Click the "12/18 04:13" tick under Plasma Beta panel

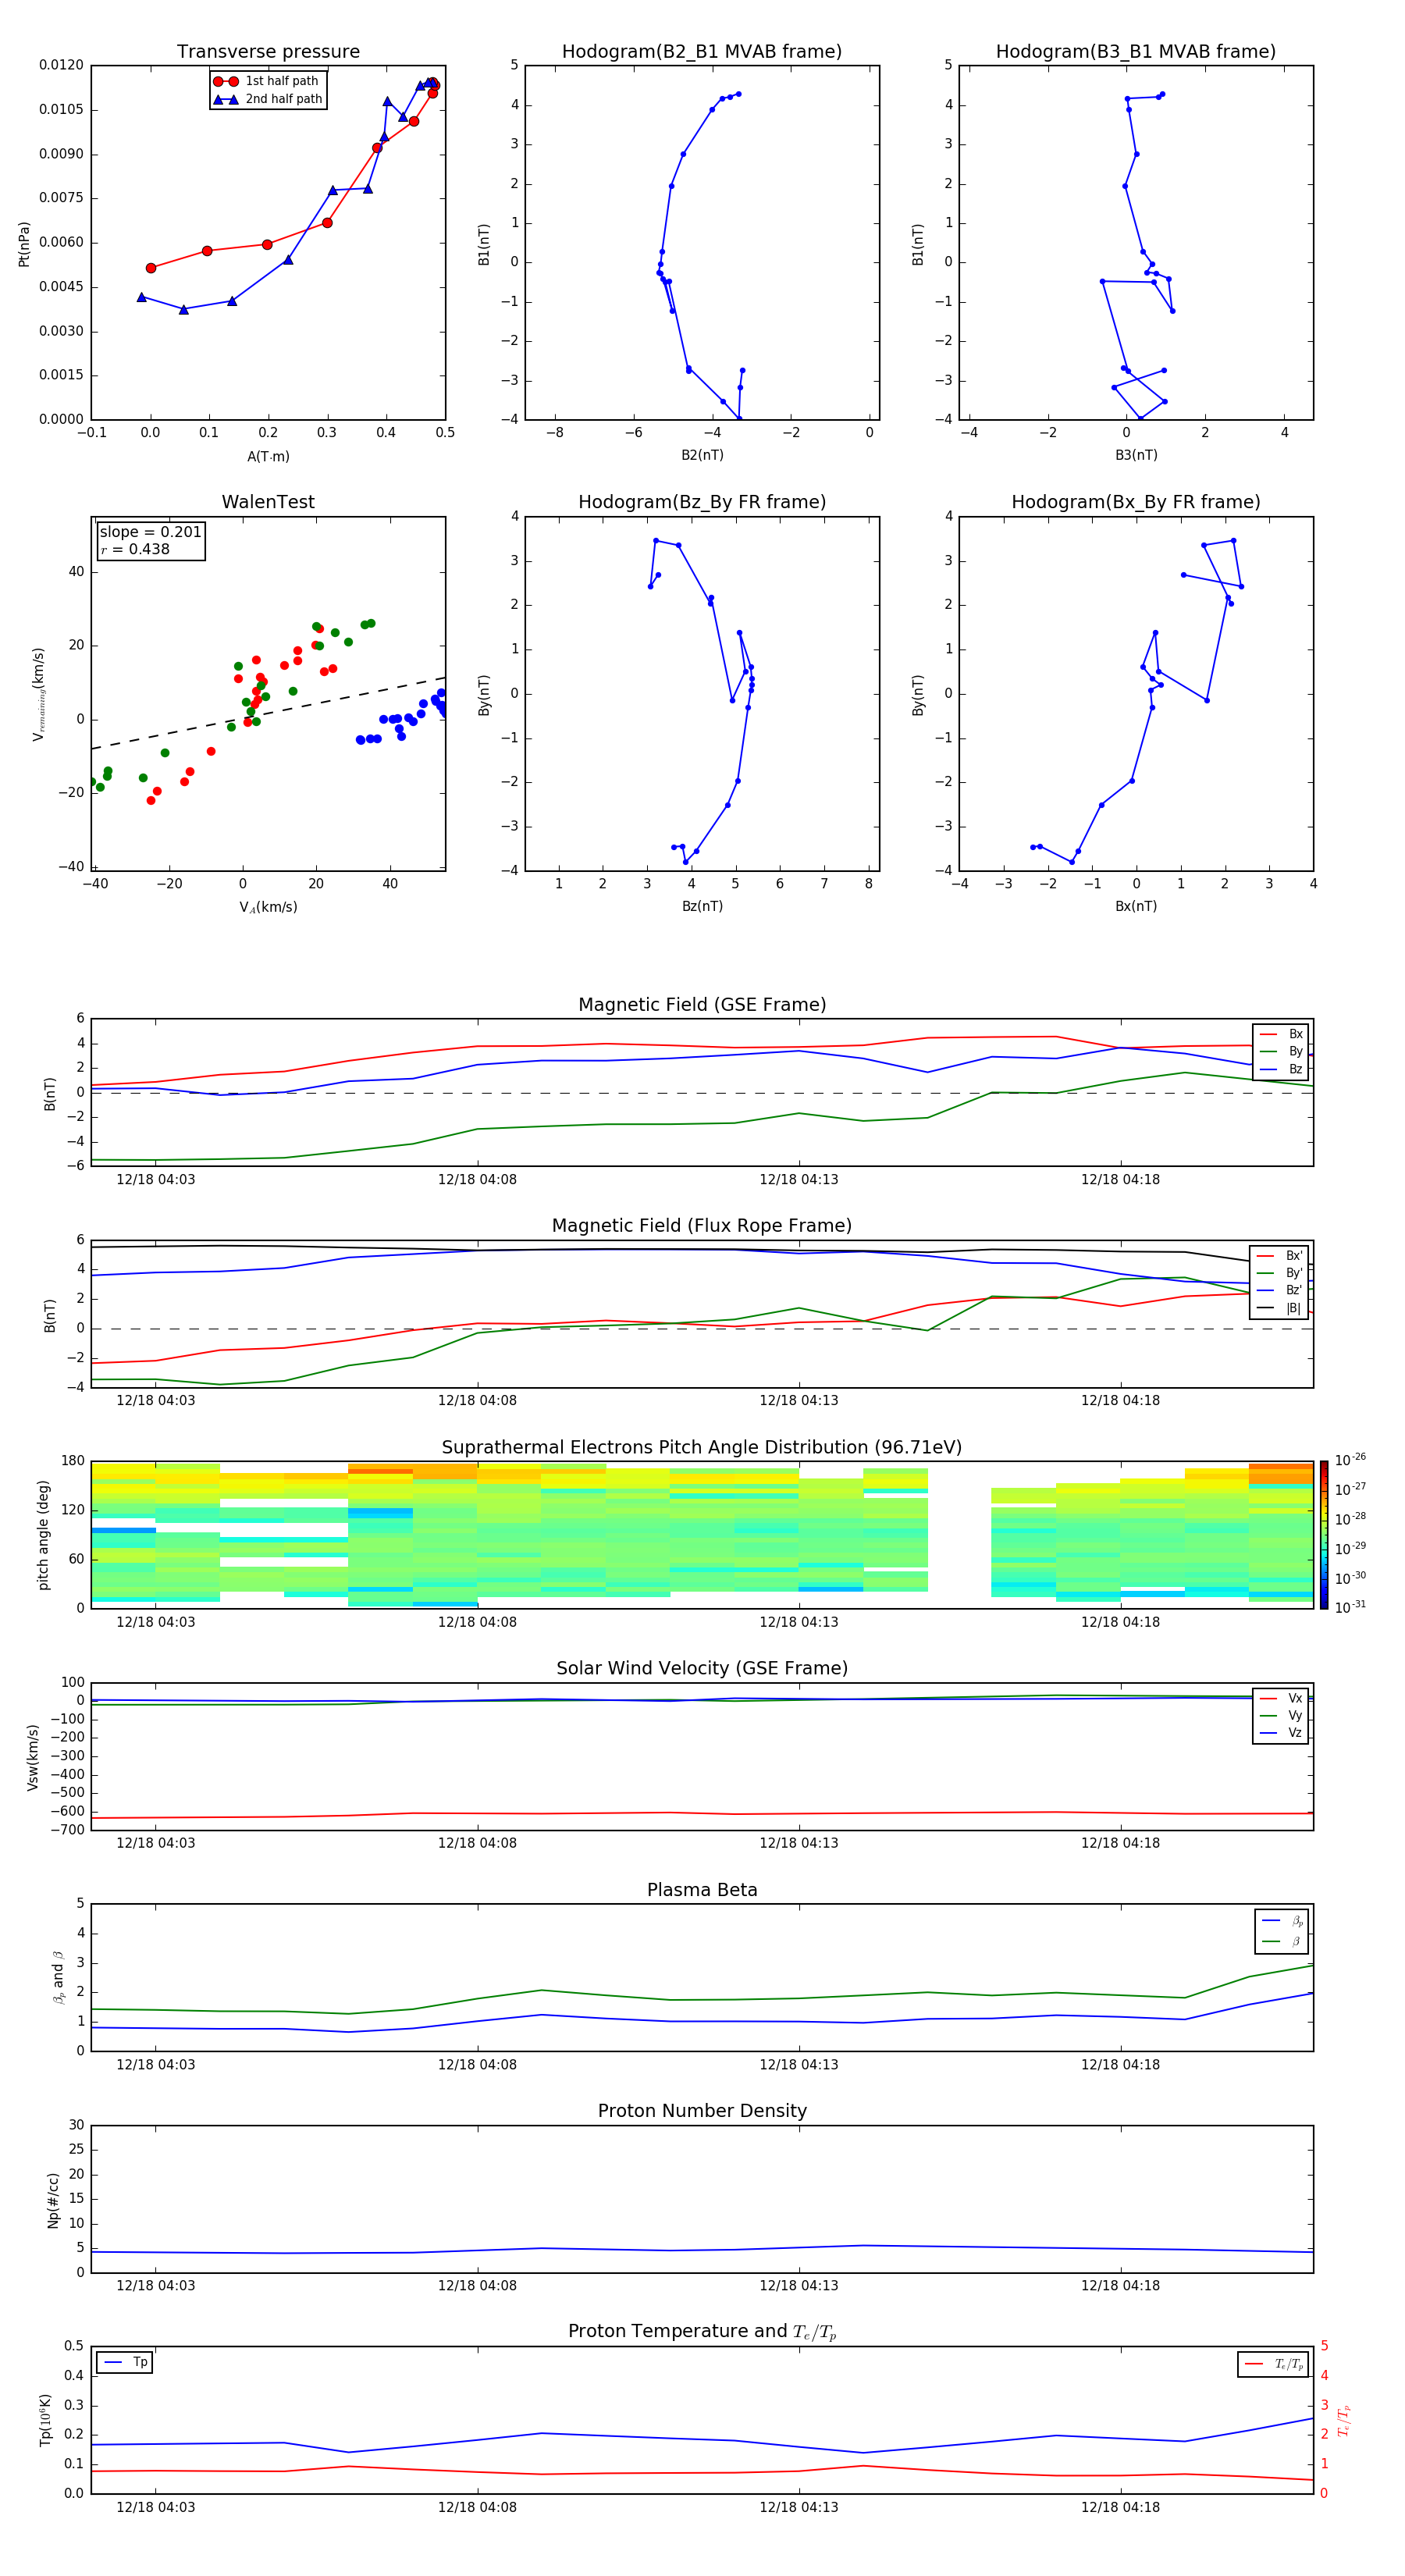798,2065
